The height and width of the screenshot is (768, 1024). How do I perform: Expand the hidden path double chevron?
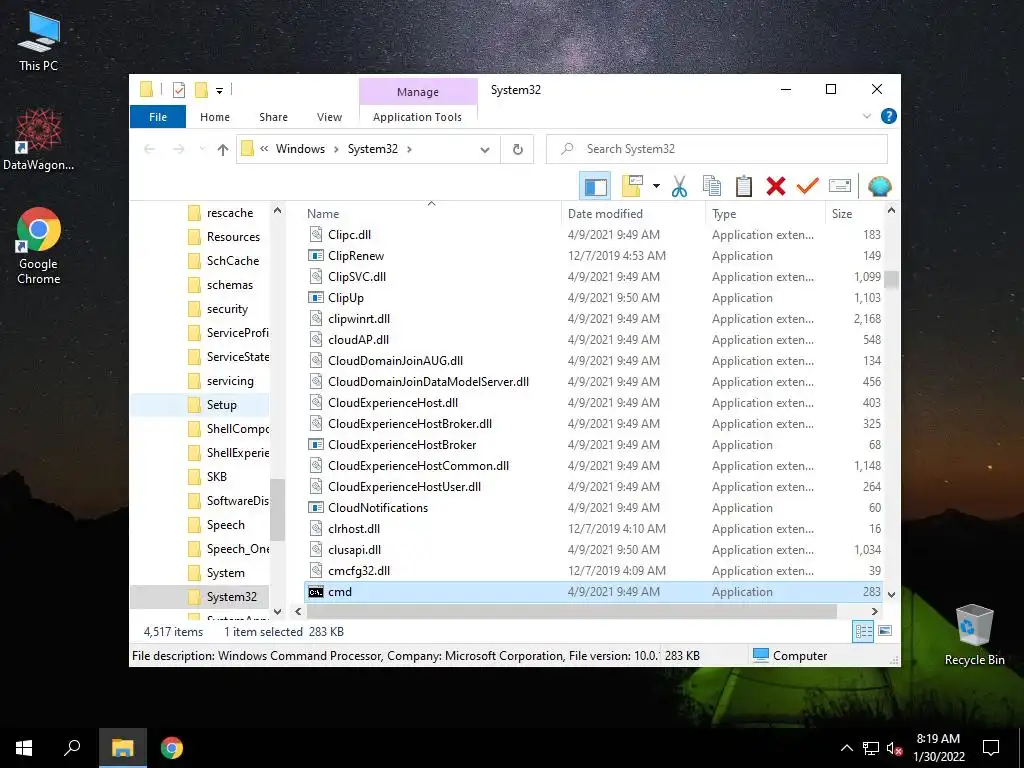[264, 149]
